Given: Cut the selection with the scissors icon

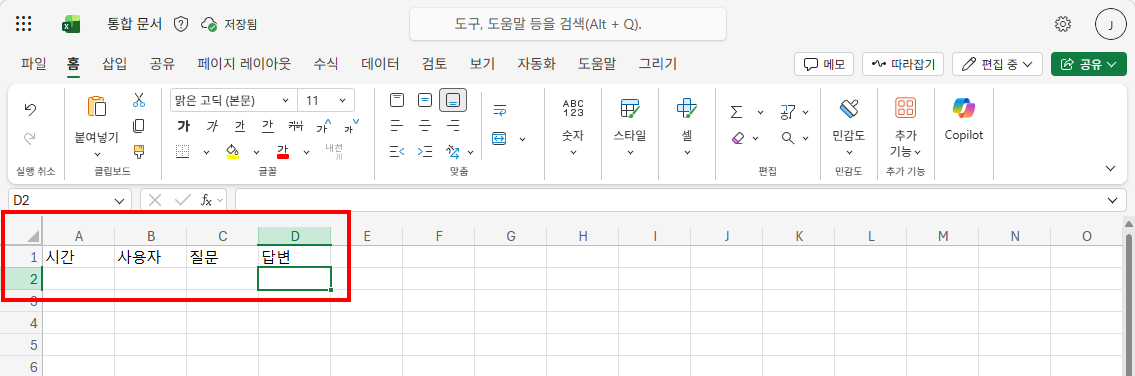Looking at the screenshot, I should tap(139, 100).
